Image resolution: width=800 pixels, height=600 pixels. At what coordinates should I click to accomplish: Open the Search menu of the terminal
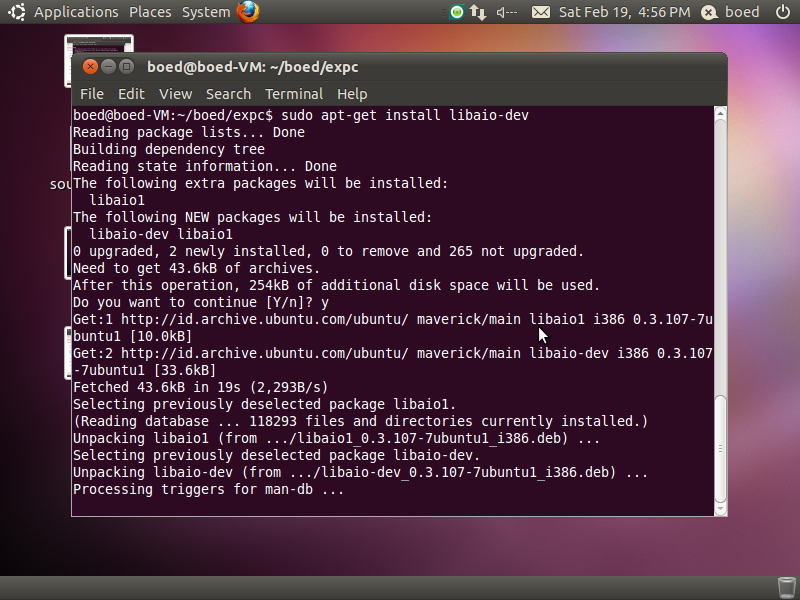tap(228, 93)
